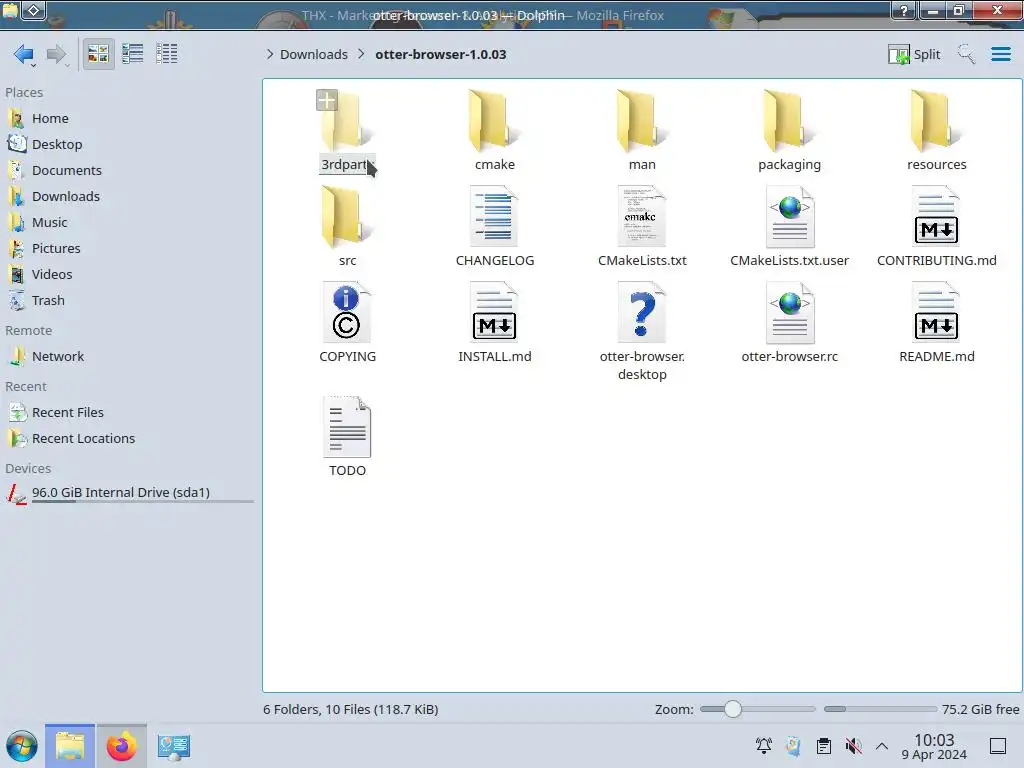This screenshot has width=1024, height=768.
Task: Select the COPYING license file icon
Action: 347,312
